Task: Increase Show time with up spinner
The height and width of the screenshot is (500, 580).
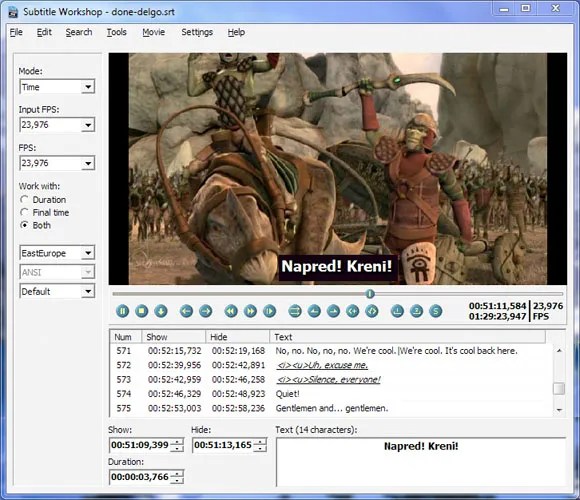Action: (177, 442)
